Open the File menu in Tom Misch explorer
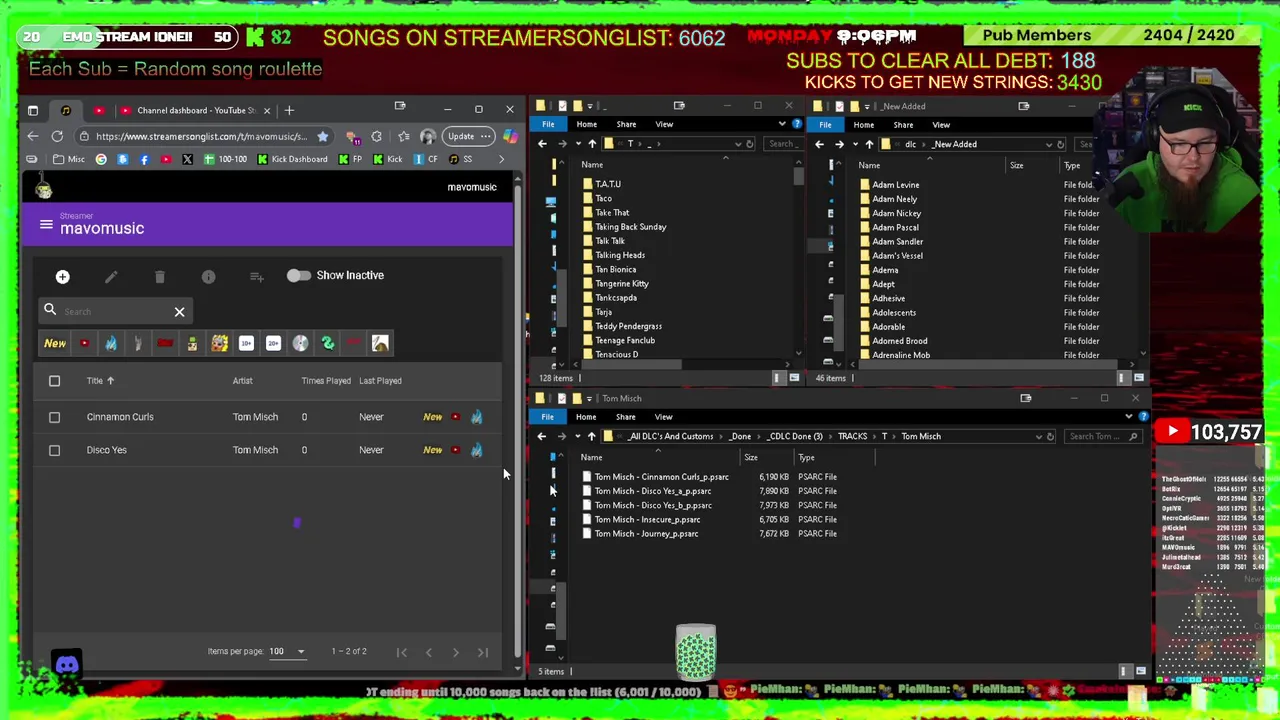The height and width of the screenshot is (720, 1280). click(x=547, y=417)
